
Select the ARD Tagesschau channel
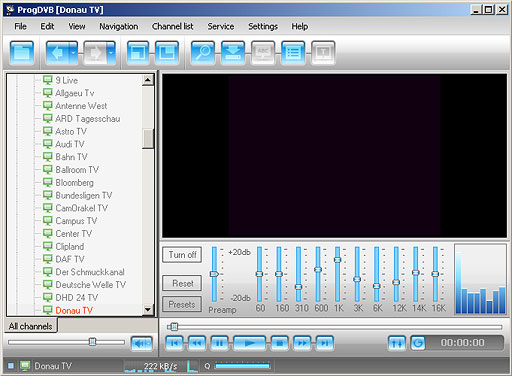pyautogui.click(x=88, y=119)
